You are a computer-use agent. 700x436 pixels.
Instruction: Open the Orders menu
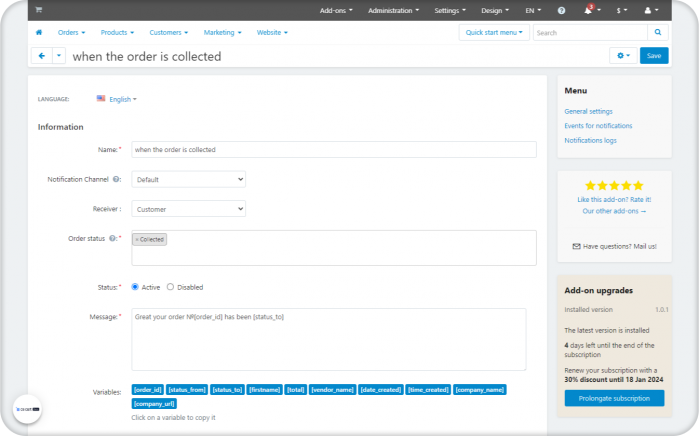point(71,32)
